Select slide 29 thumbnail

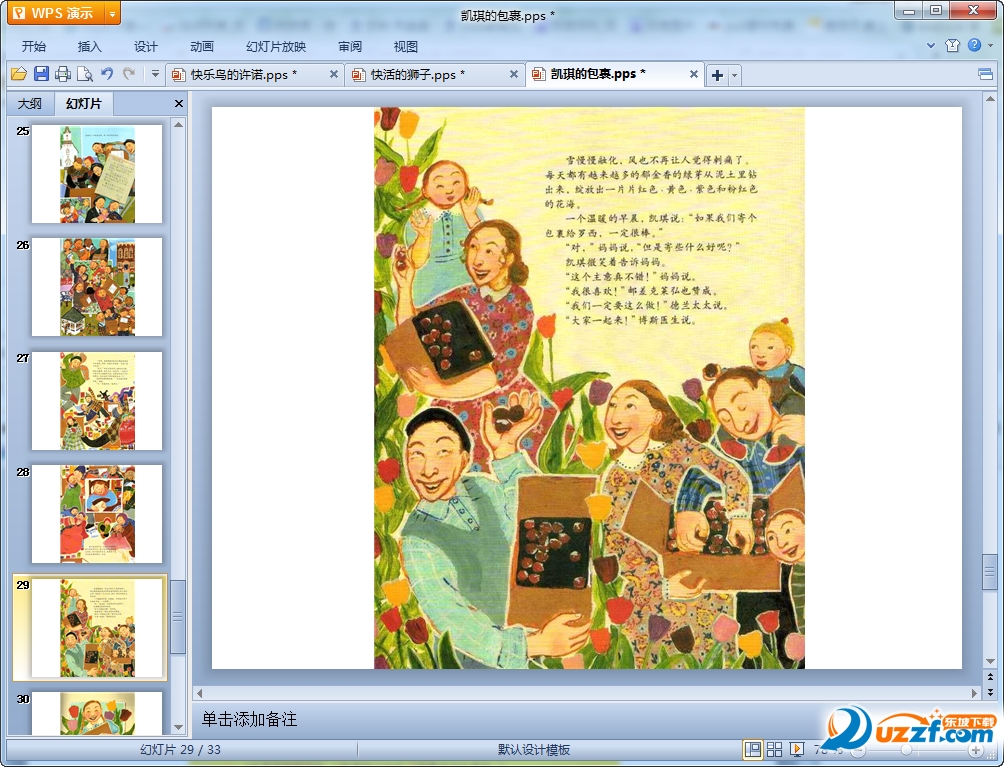[97, 627]
